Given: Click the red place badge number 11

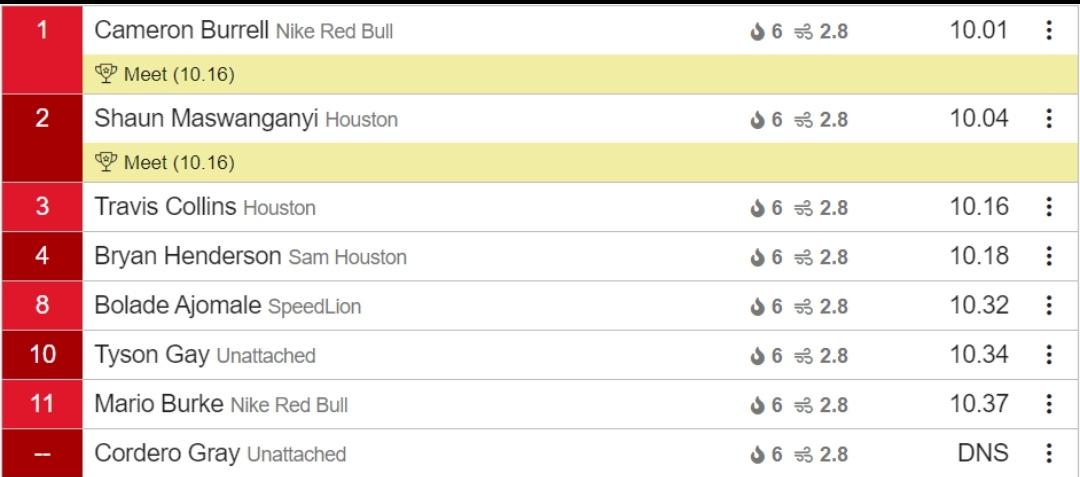Looking at the screenshot, I should pyautogui.click(x=42, y=404).
